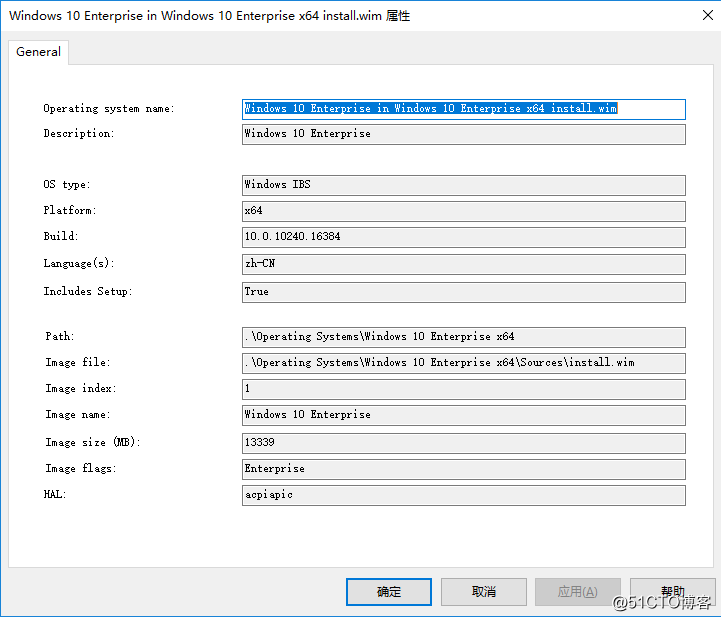Viewport: 721px width, 621px height.
Task: Click the Operating system name field
Action: [464, 109]
